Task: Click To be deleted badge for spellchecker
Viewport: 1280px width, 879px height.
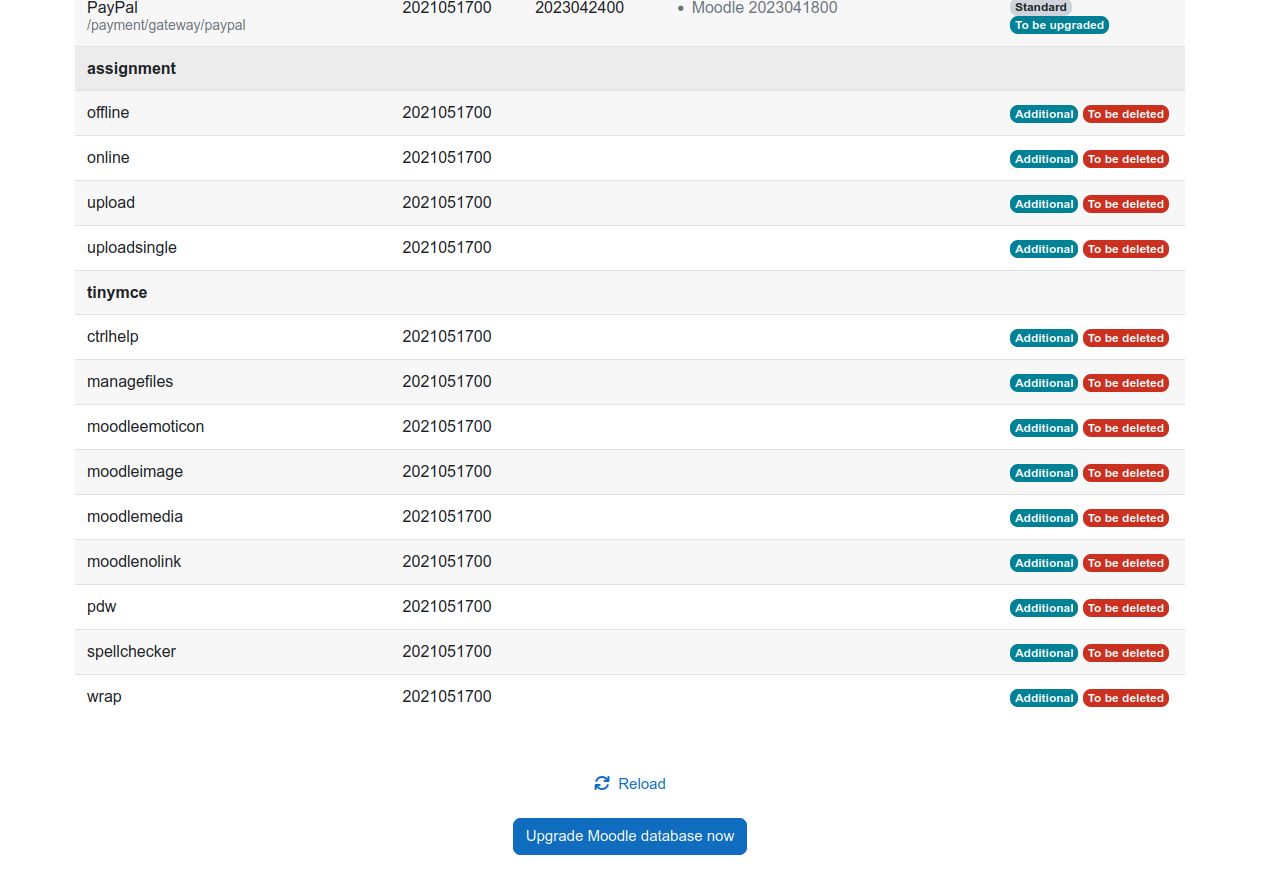Action: 1126,653
